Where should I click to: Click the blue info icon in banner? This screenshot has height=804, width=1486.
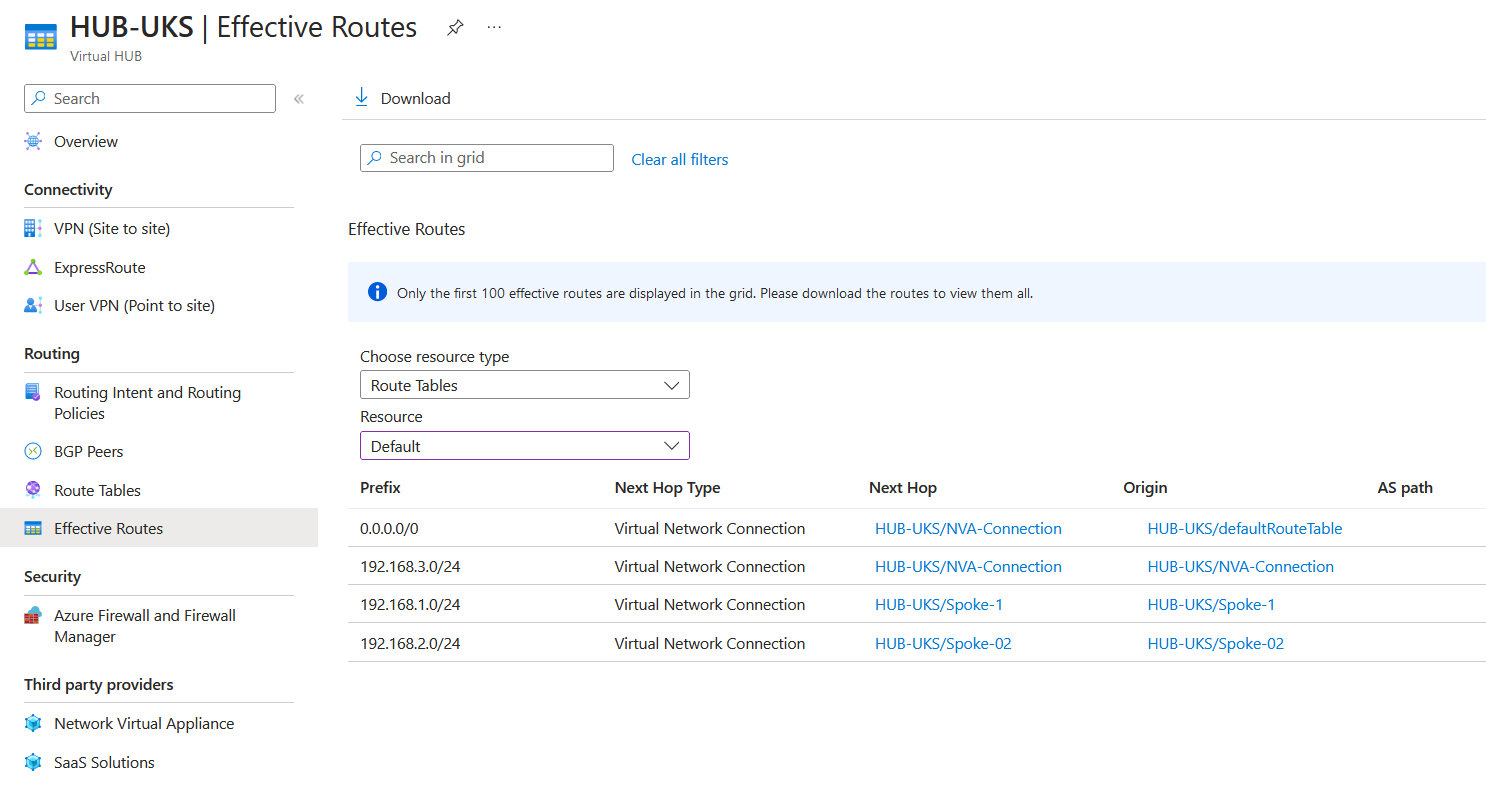click(377, 292)
